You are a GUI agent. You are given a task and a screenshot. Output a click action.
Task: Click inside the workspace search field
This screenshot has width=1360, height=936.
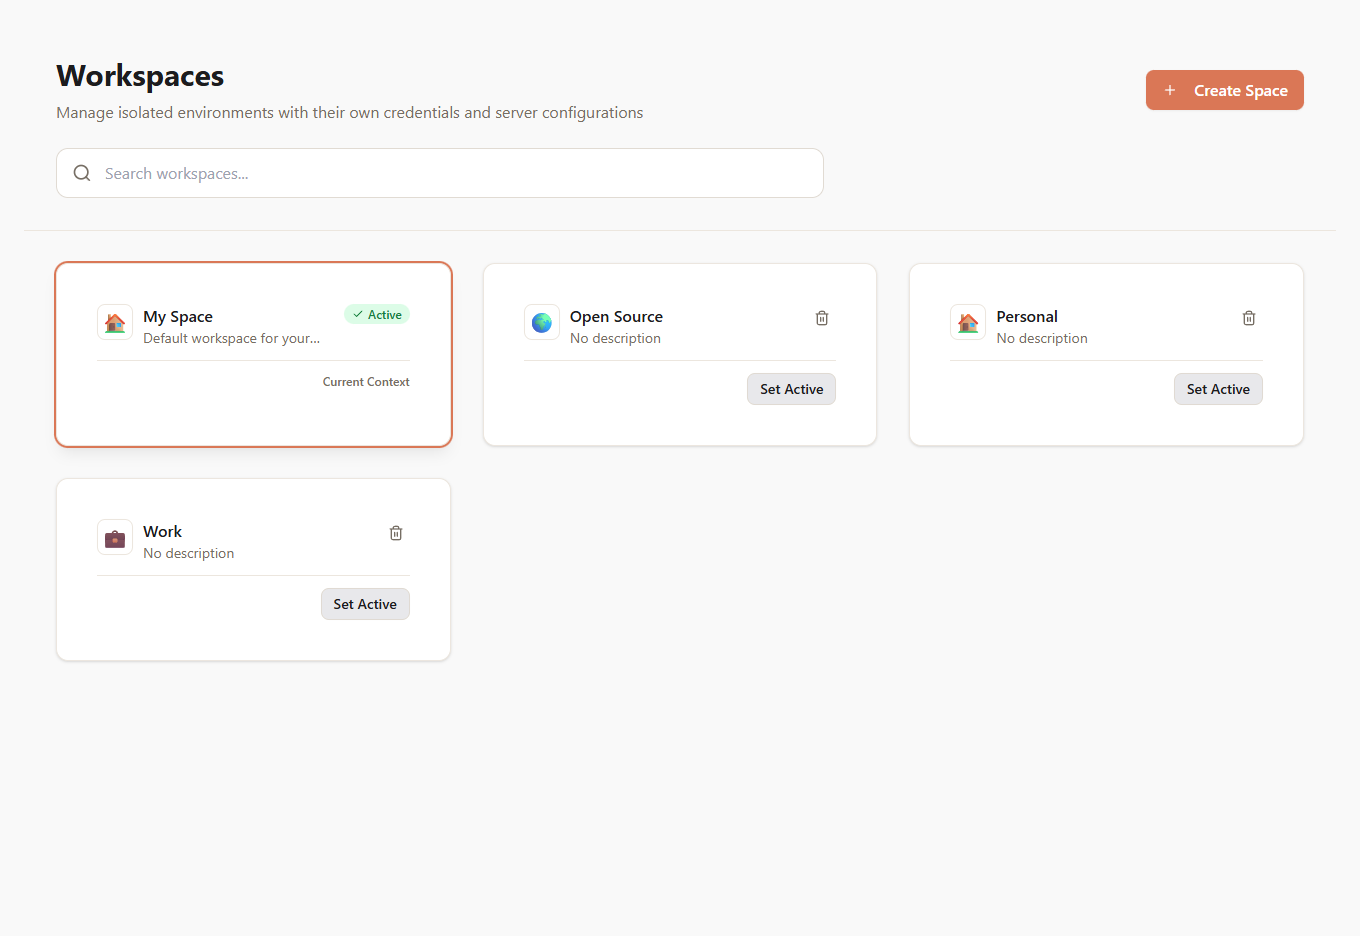click(x=440, y=173)
